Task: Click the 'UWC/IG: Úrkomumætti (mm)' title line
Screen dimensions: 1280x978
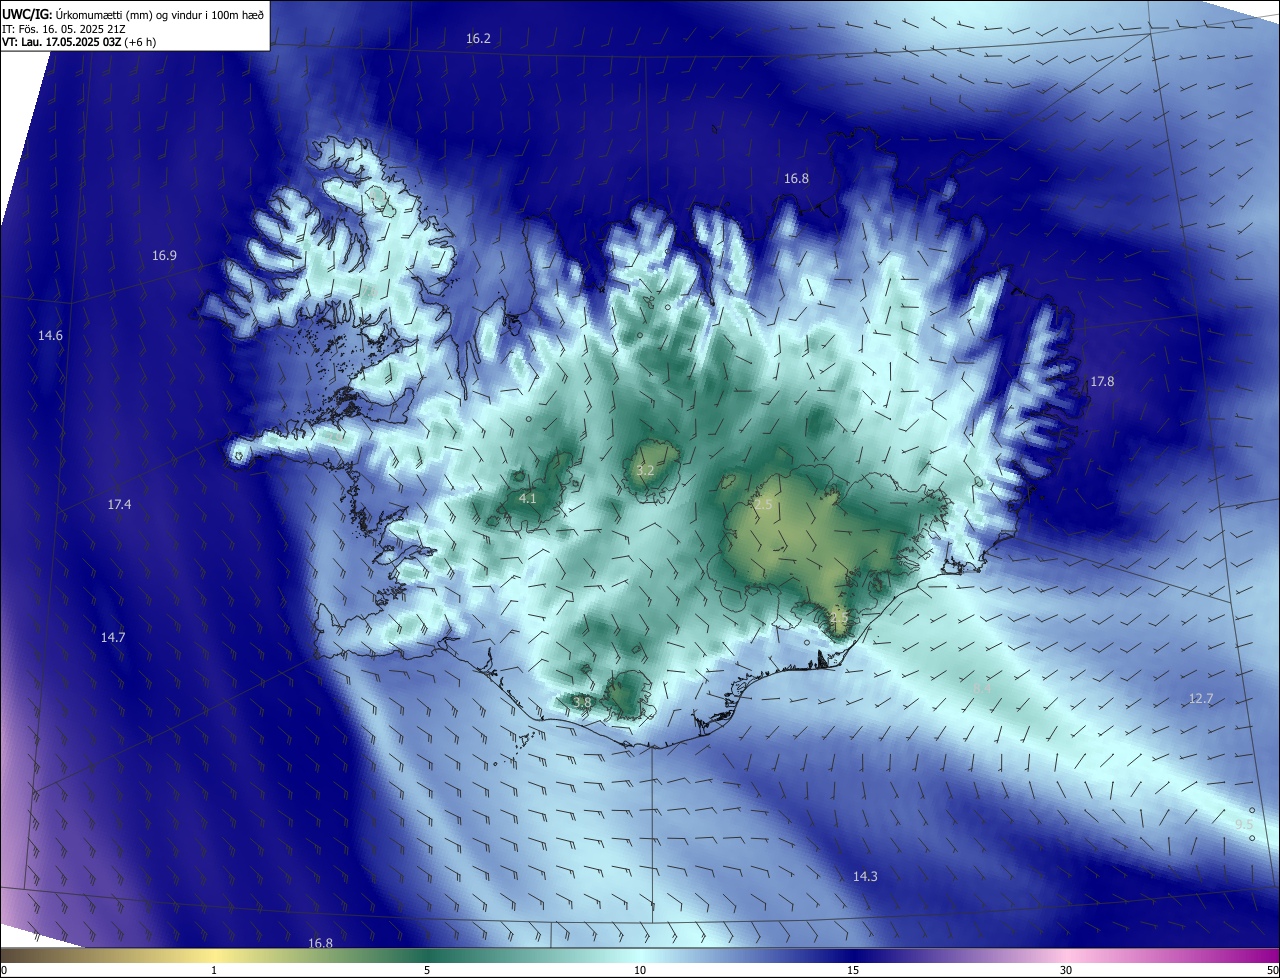Action: [133, 13]
